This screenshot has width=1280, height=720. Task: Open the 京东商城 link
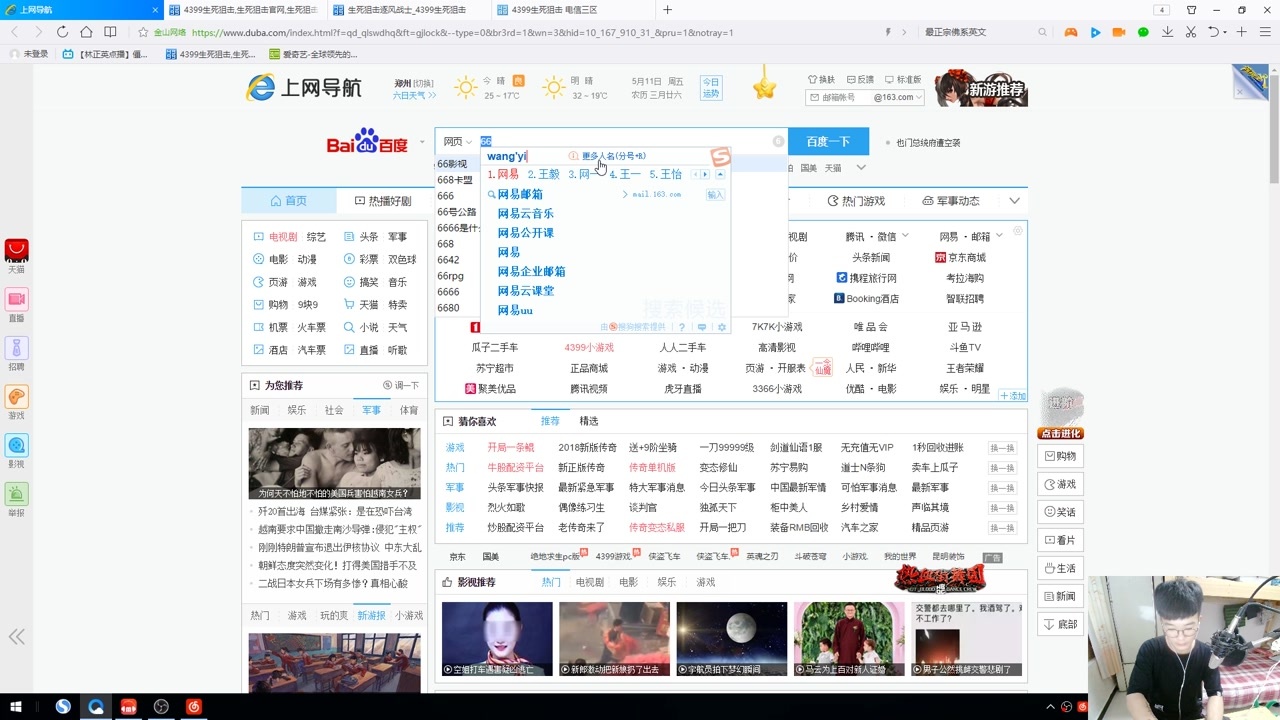(x=960, y=257)
